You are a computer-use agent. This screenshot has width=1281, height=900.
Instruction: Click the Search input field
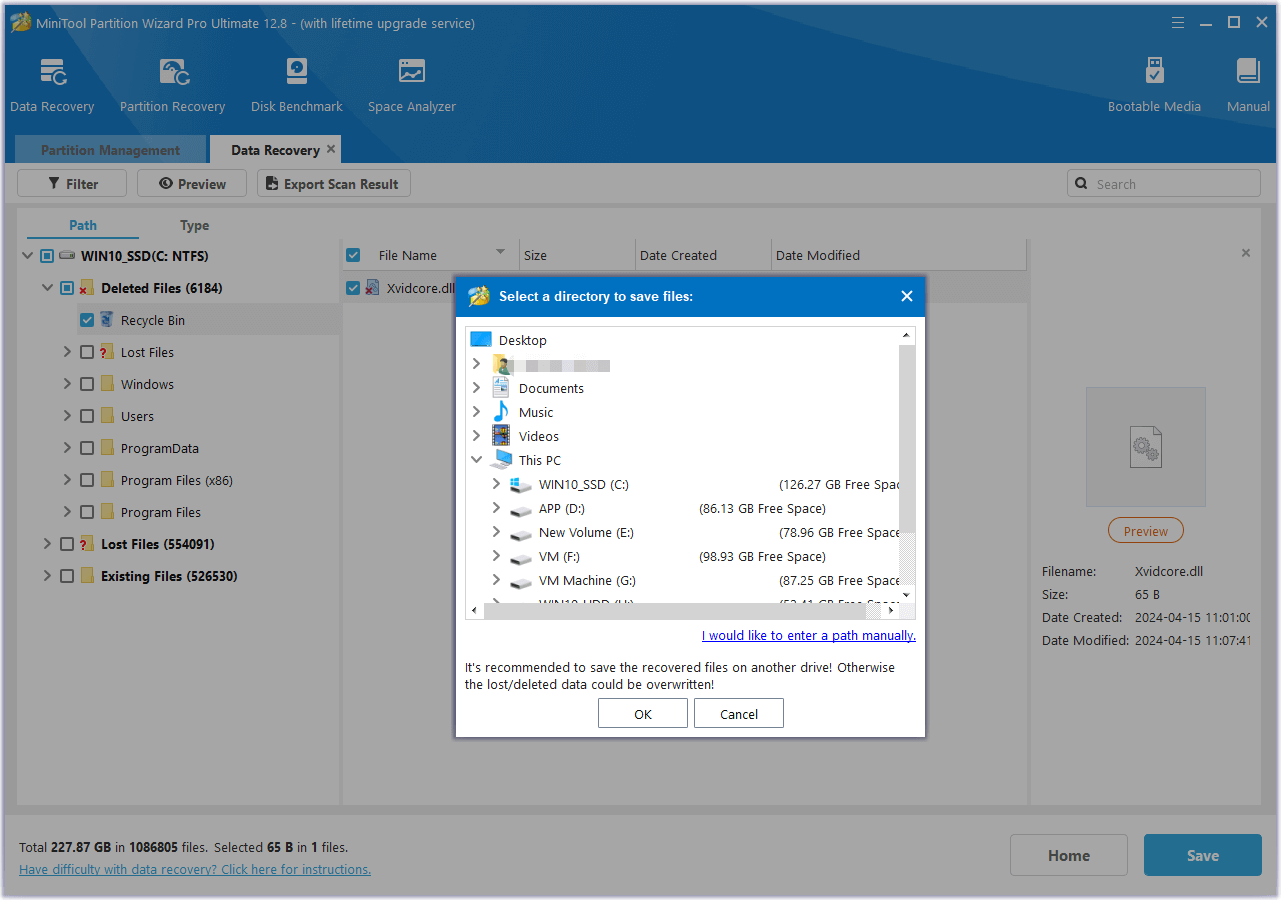click(x=1164, y=184)
